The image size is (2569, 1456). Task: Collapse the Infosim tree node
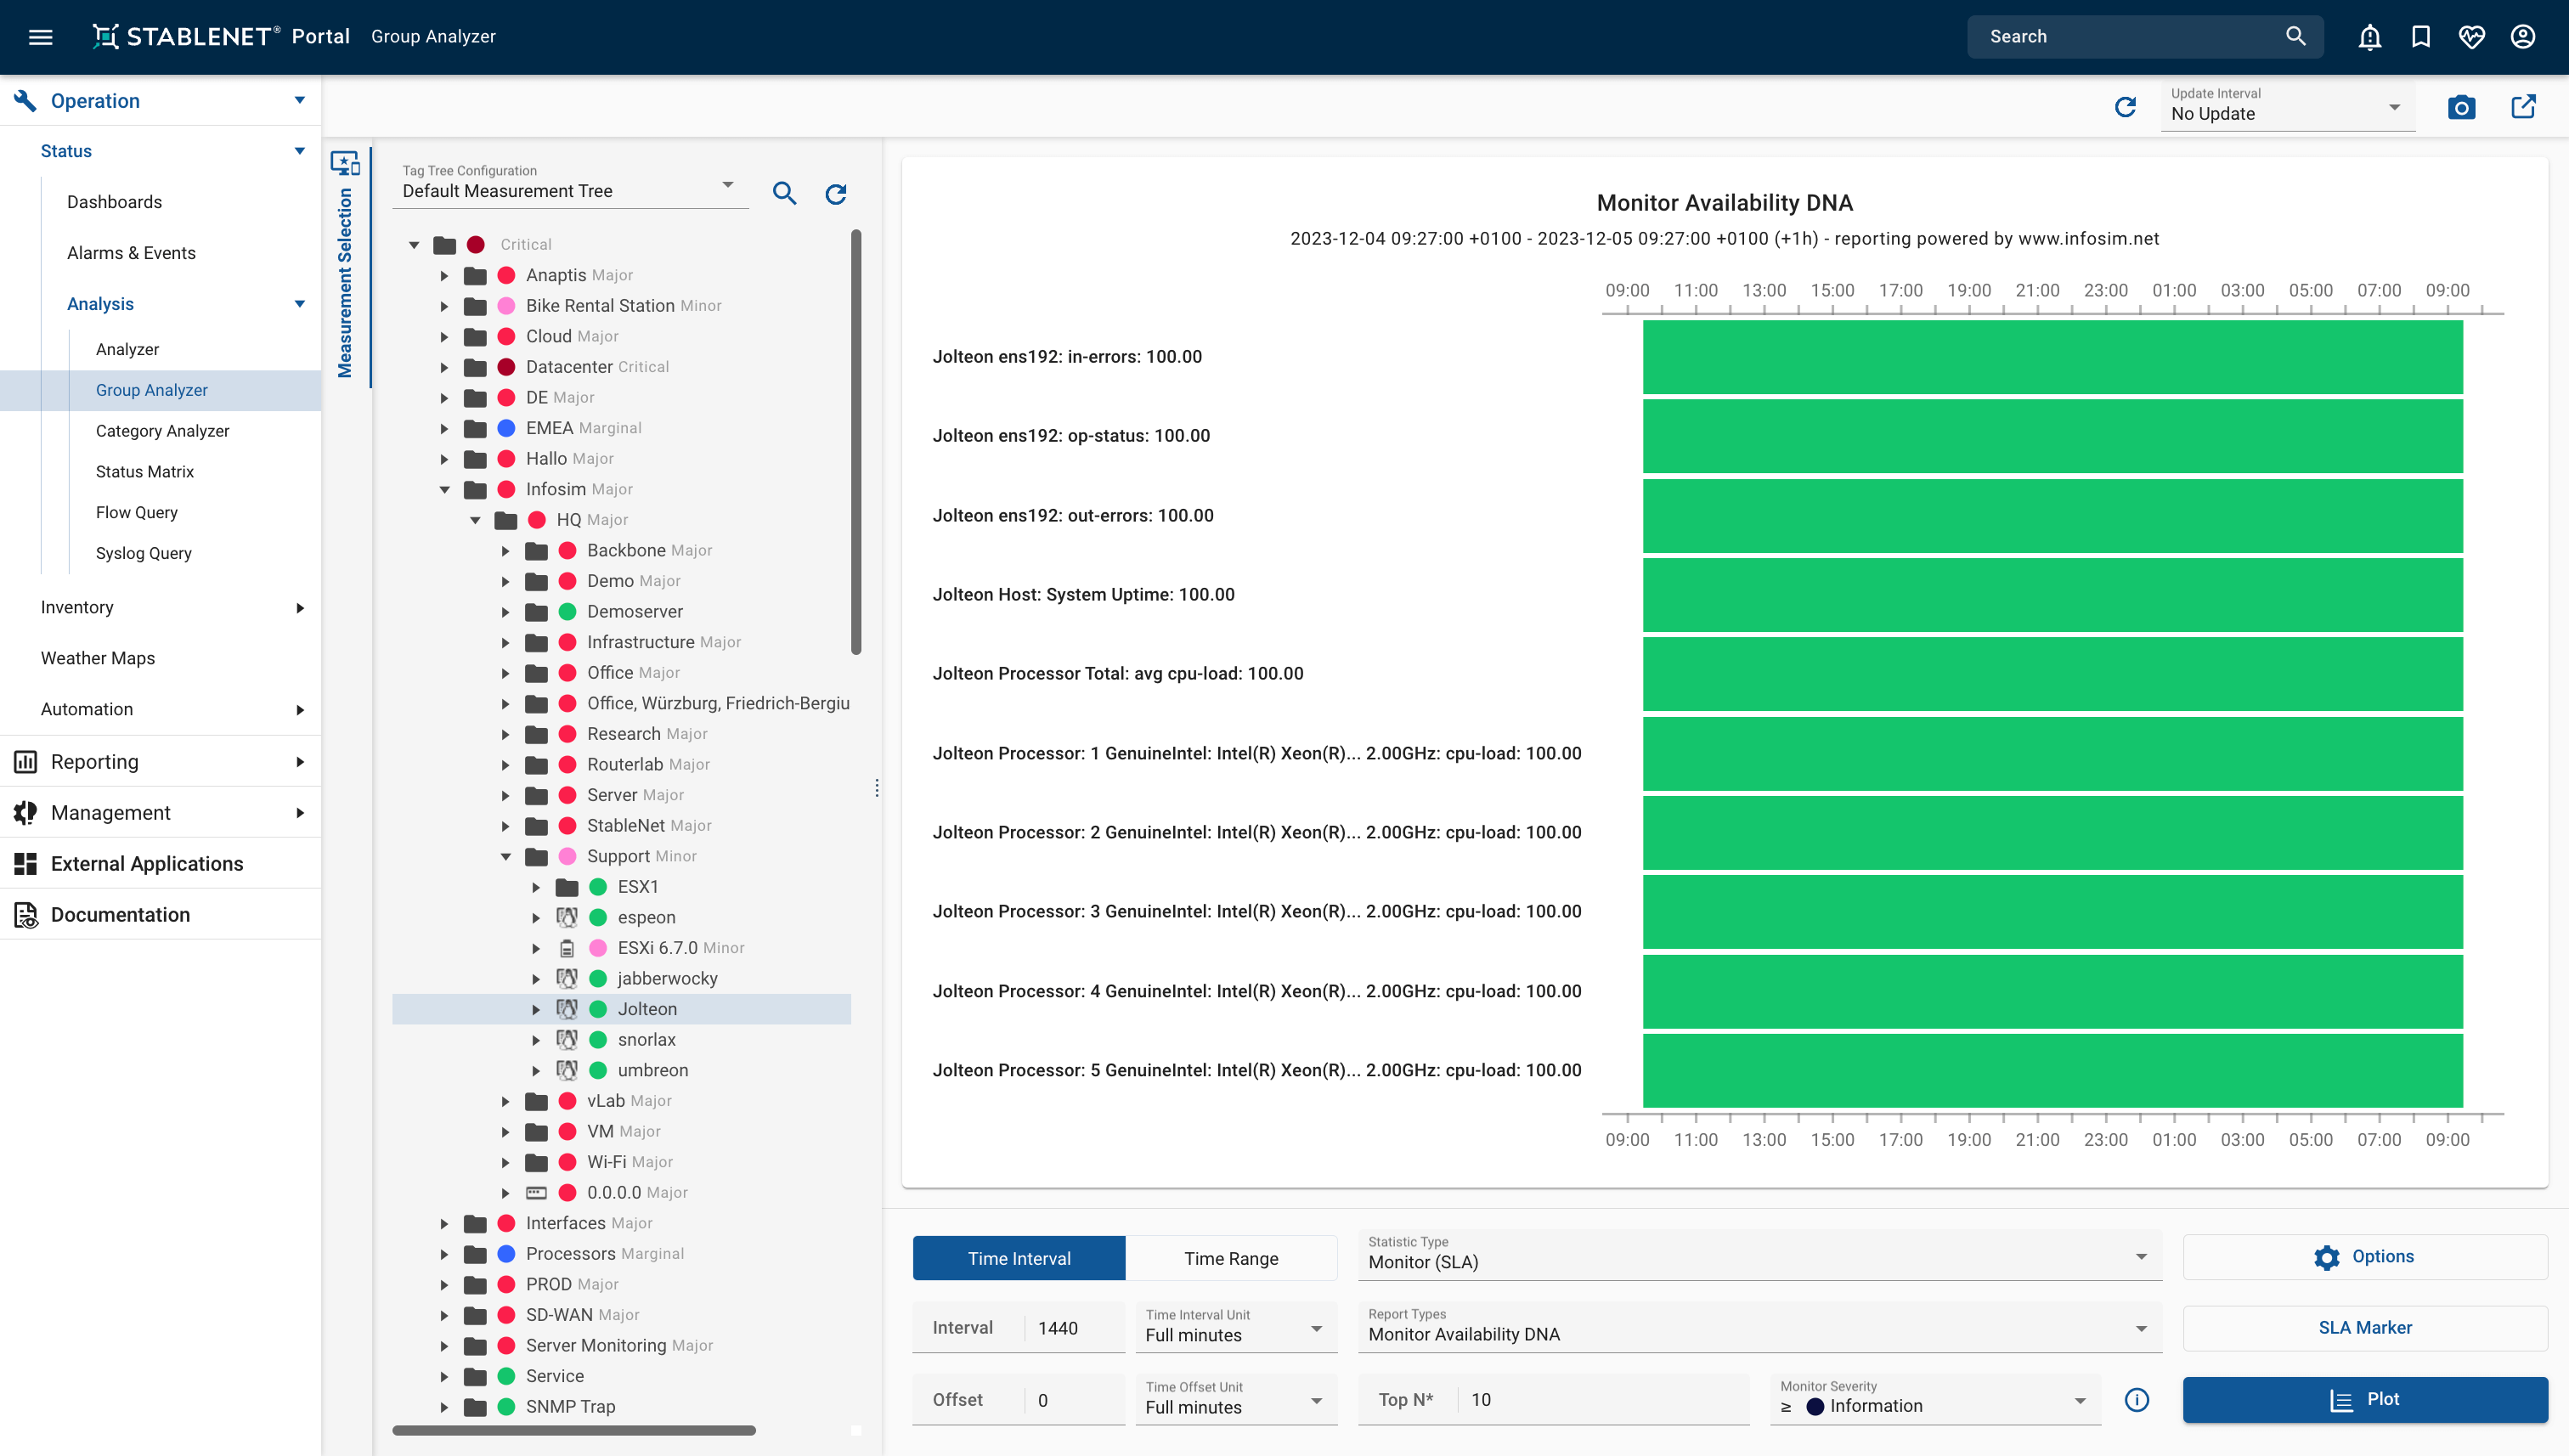click(445, 490)
